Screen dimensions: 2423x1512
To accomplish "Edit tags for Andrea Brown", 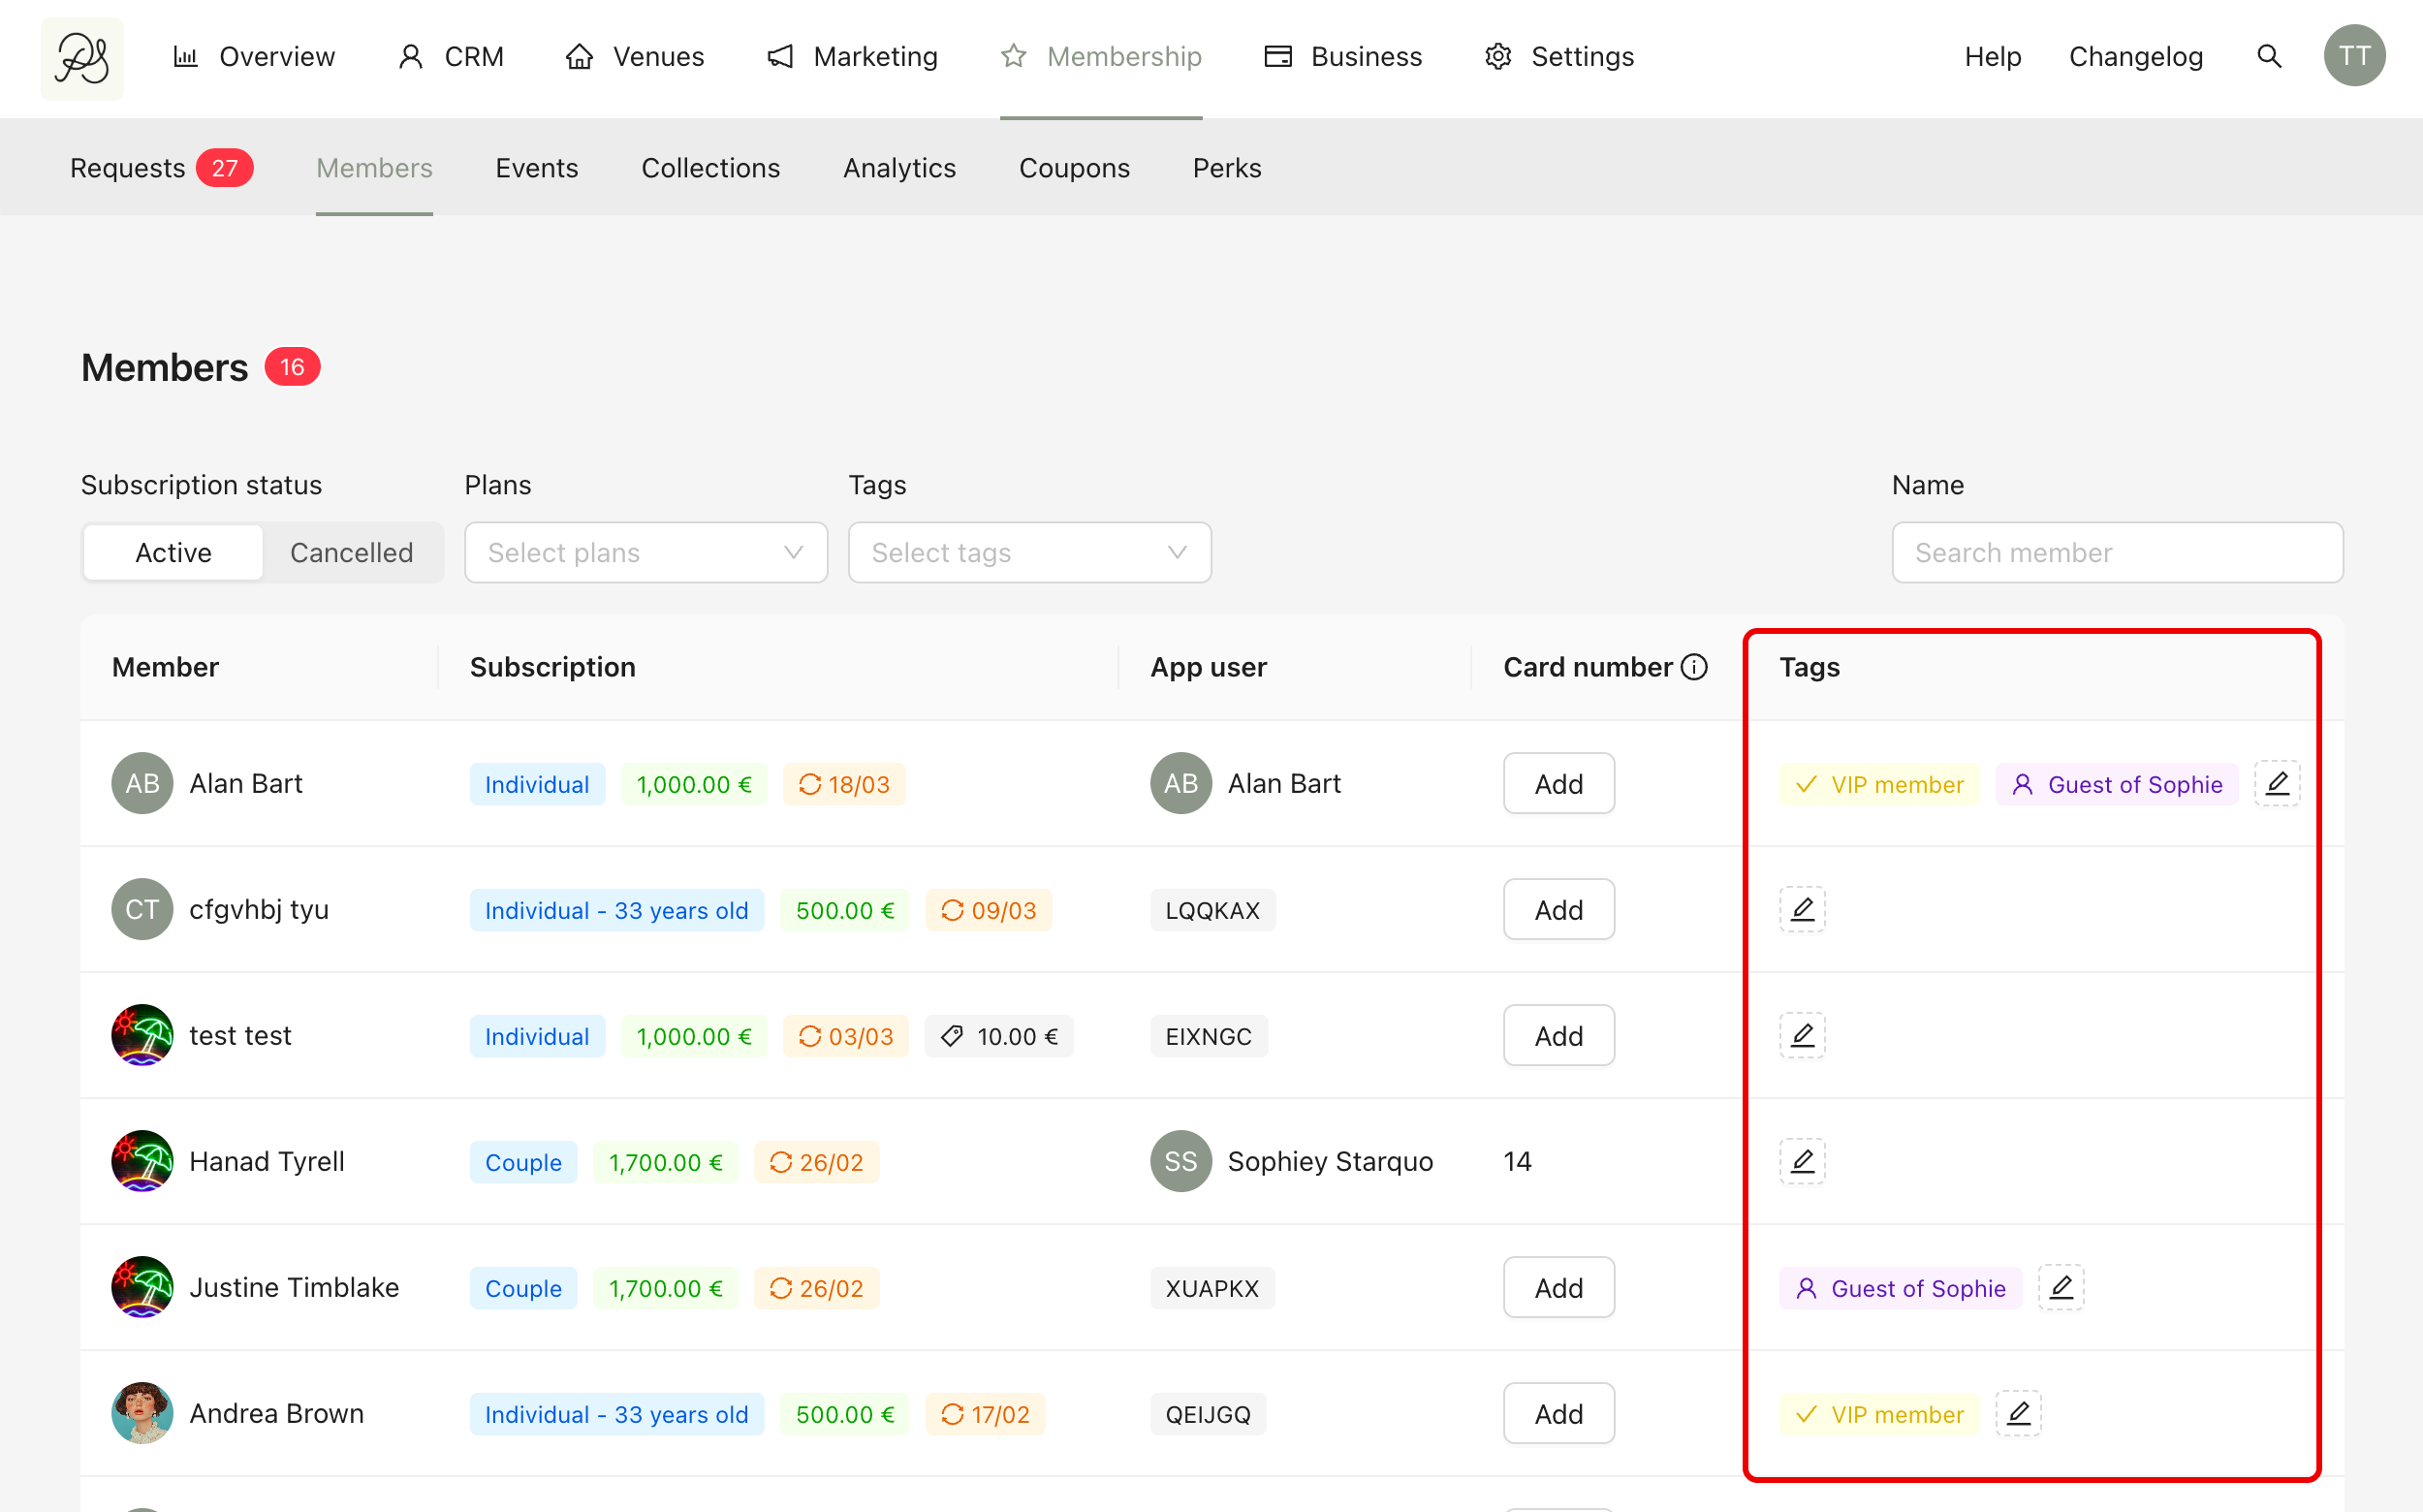I will point(2018,1414).
